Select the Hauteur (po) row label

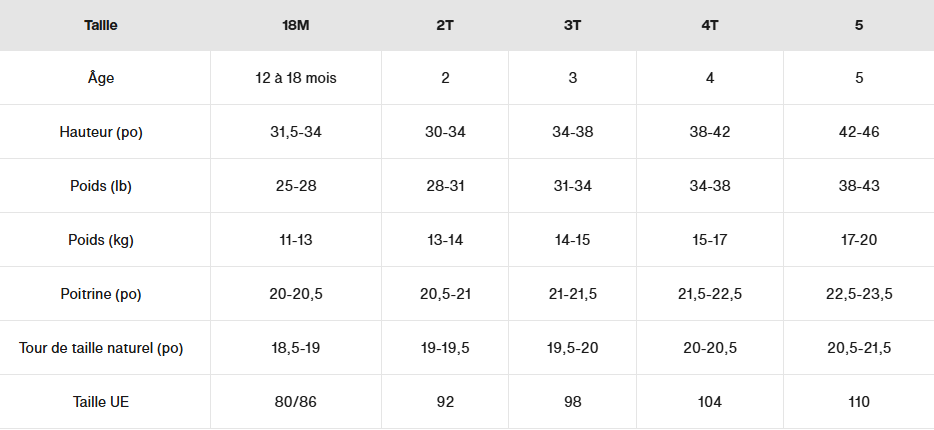coord(101,132)
